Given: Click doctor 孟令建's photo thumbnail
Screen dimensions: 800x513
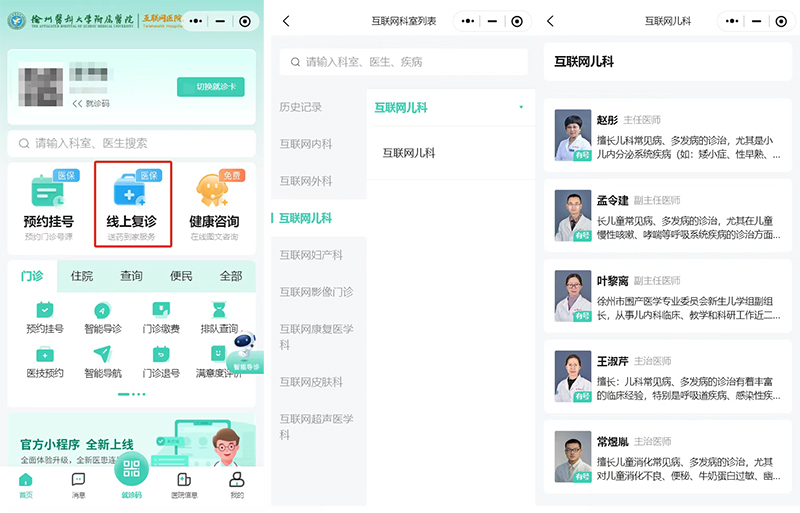Looking at the screenshot, I should 573,215.
